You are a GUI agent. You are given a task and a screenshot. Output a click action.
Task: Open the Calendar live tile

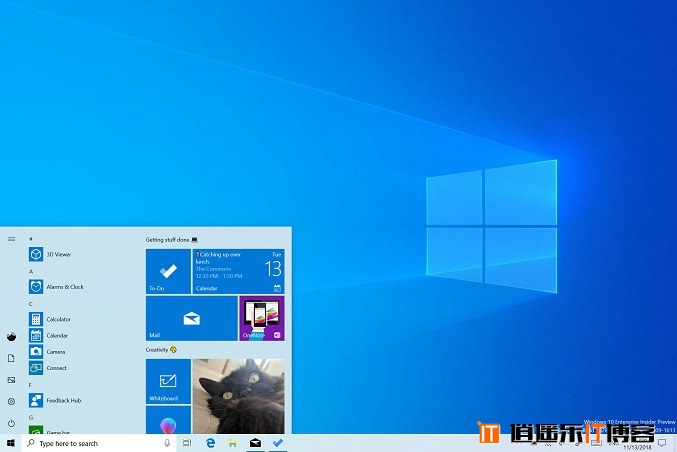coord(238,272)
